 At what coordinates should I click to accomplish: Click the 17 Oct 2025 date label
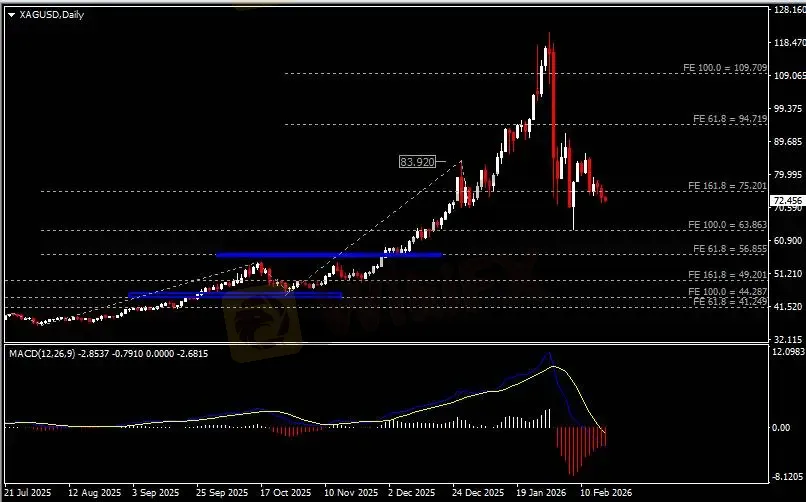[x=286, y=493]
